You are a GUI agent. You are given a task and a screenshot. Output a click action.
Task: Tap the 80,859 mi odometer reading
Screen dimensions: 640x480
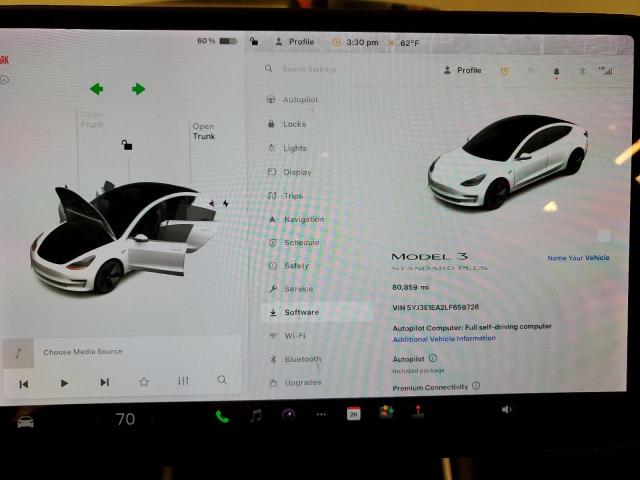click(410, 287)
